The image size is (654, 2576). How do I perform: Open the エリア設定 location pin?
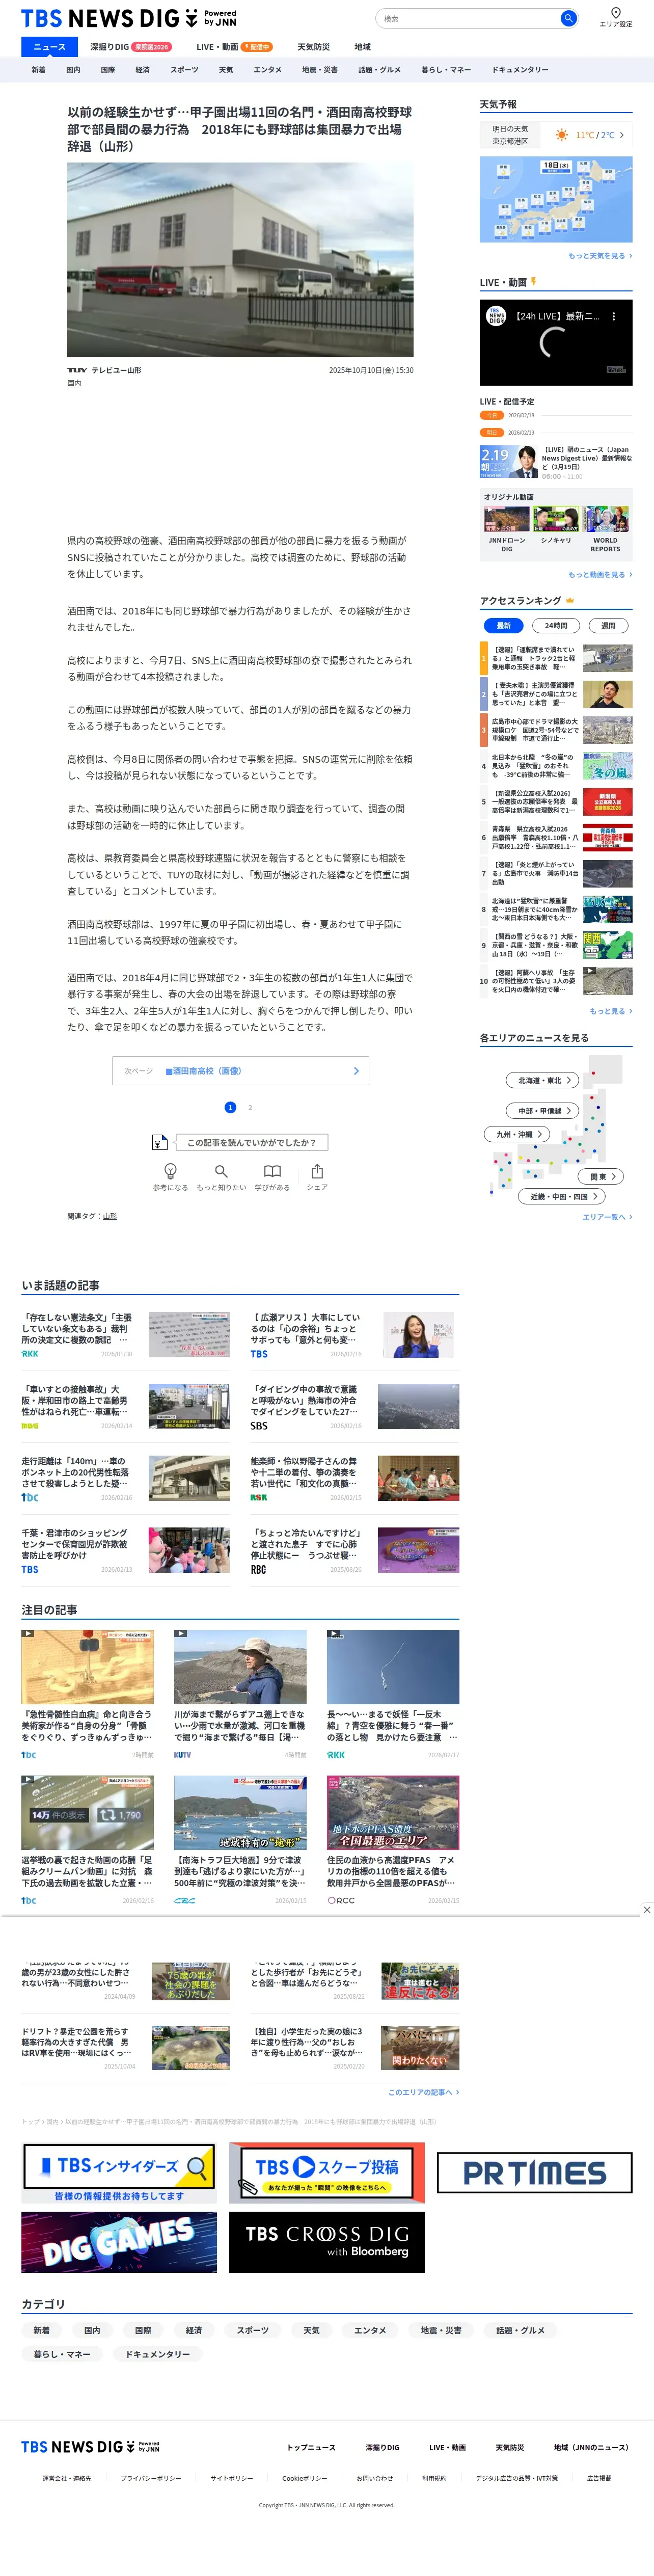coord(615,17)
